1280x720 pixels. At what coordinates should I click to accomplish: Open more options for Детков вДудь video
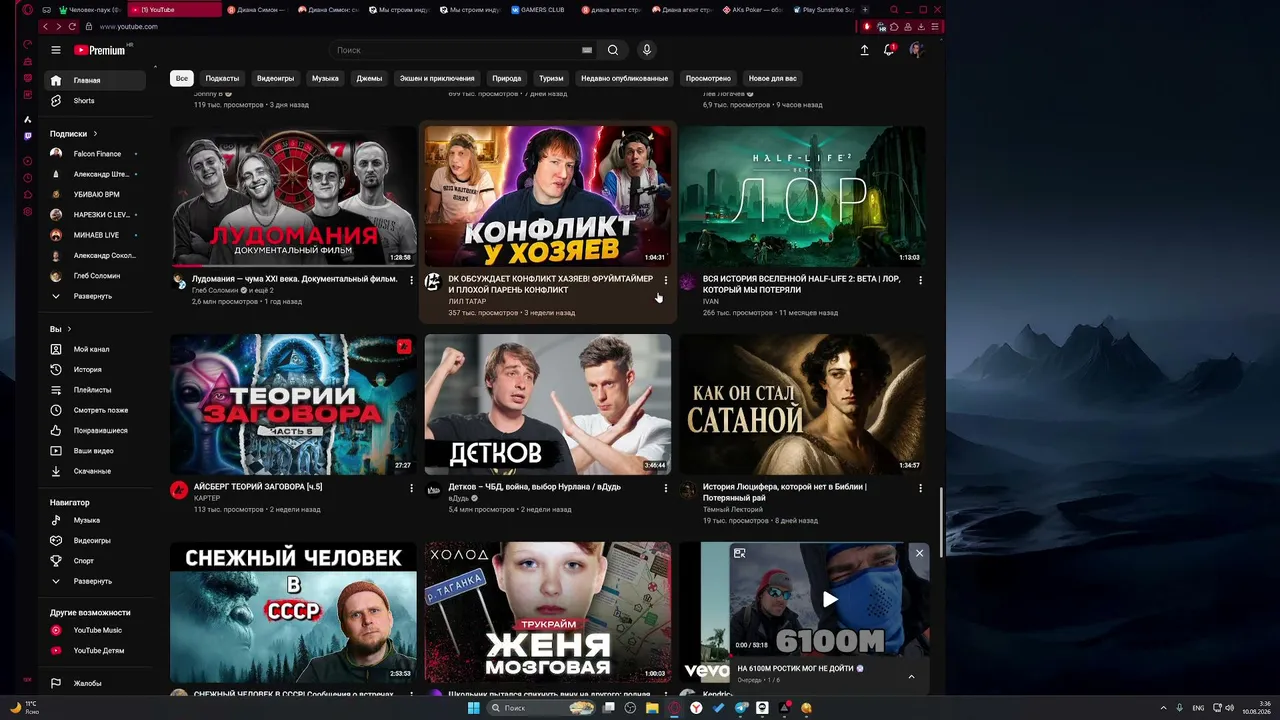pos(666,488)
